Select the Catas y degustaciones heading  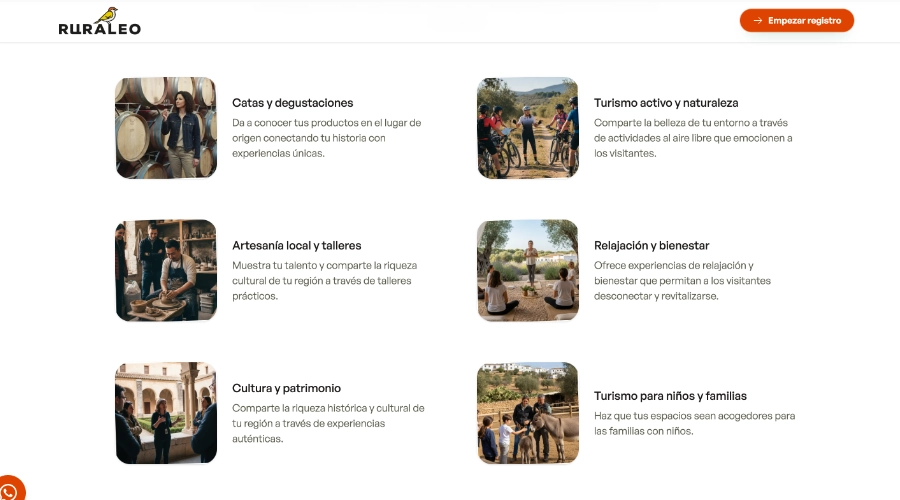(x=293, y=103)
